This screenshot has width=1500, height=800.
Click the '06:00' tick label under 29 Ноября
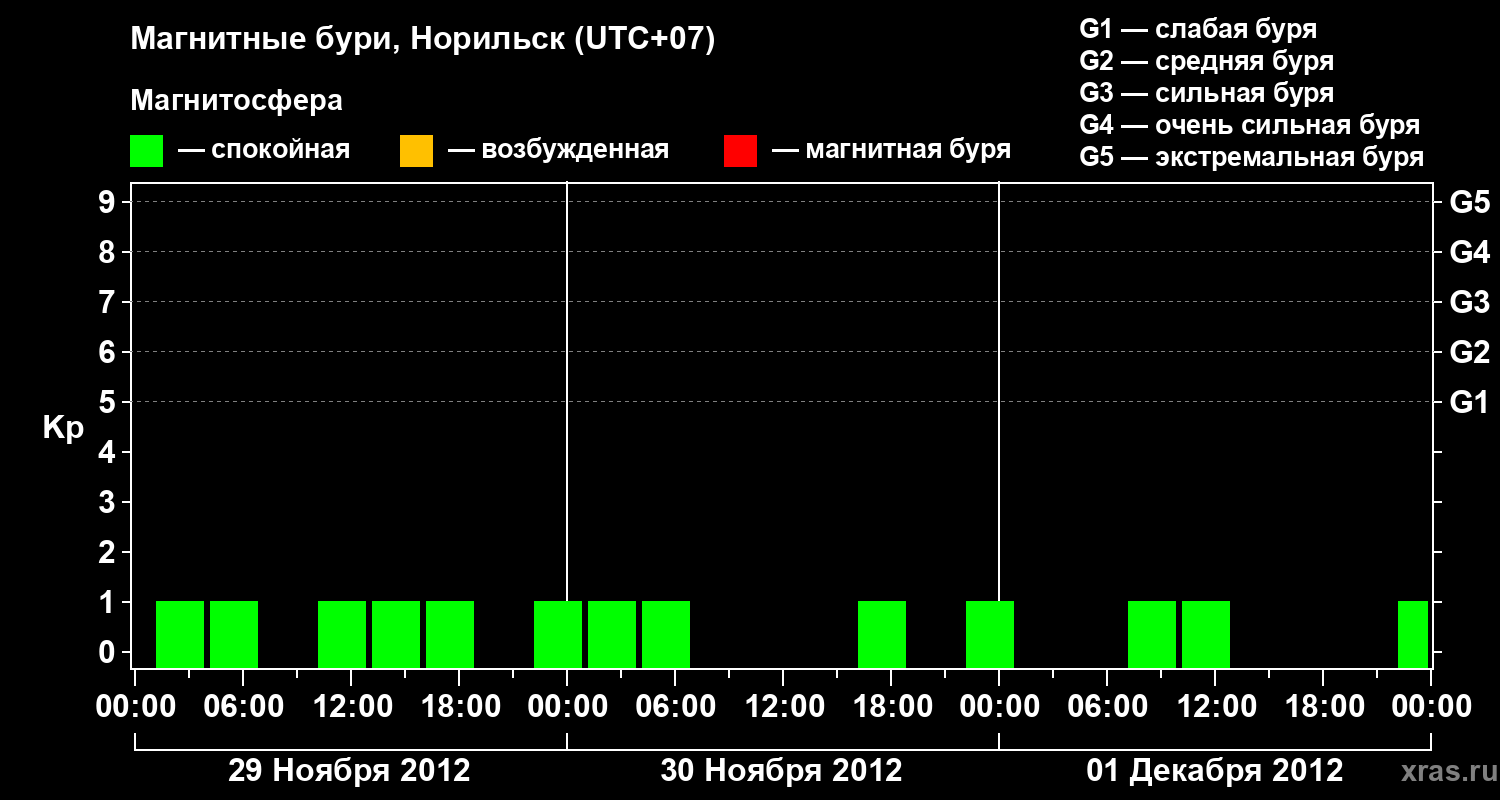tap(242, 707)
